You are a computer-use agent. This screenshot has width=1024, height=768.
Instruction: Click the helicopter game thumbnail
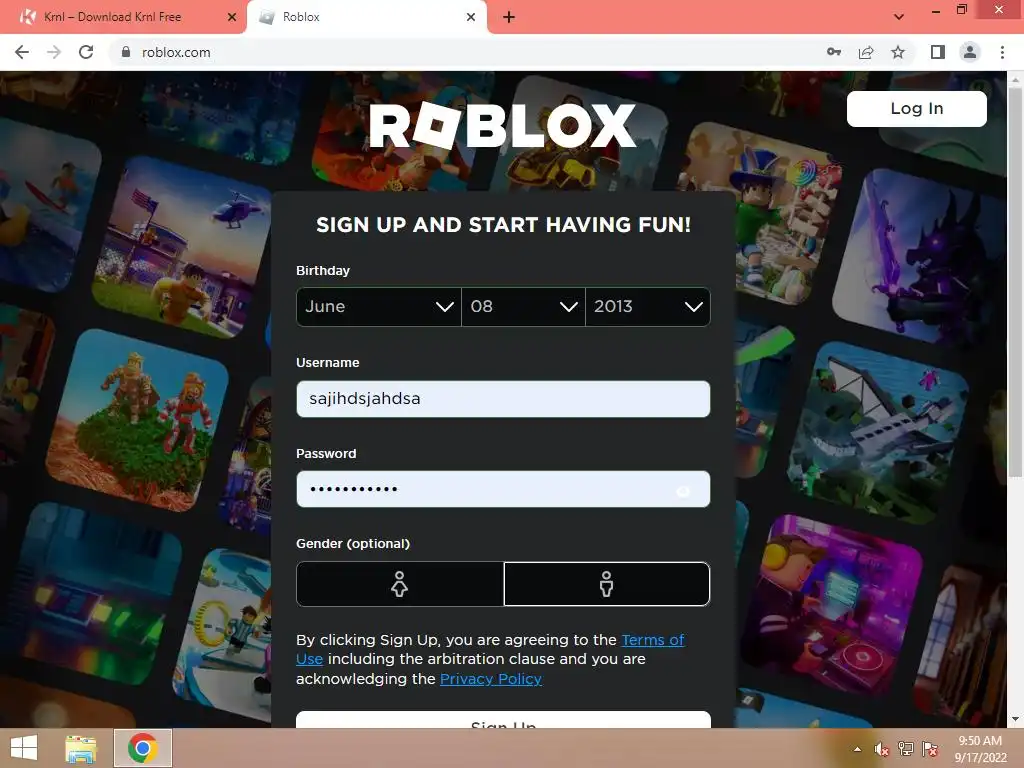180,249
